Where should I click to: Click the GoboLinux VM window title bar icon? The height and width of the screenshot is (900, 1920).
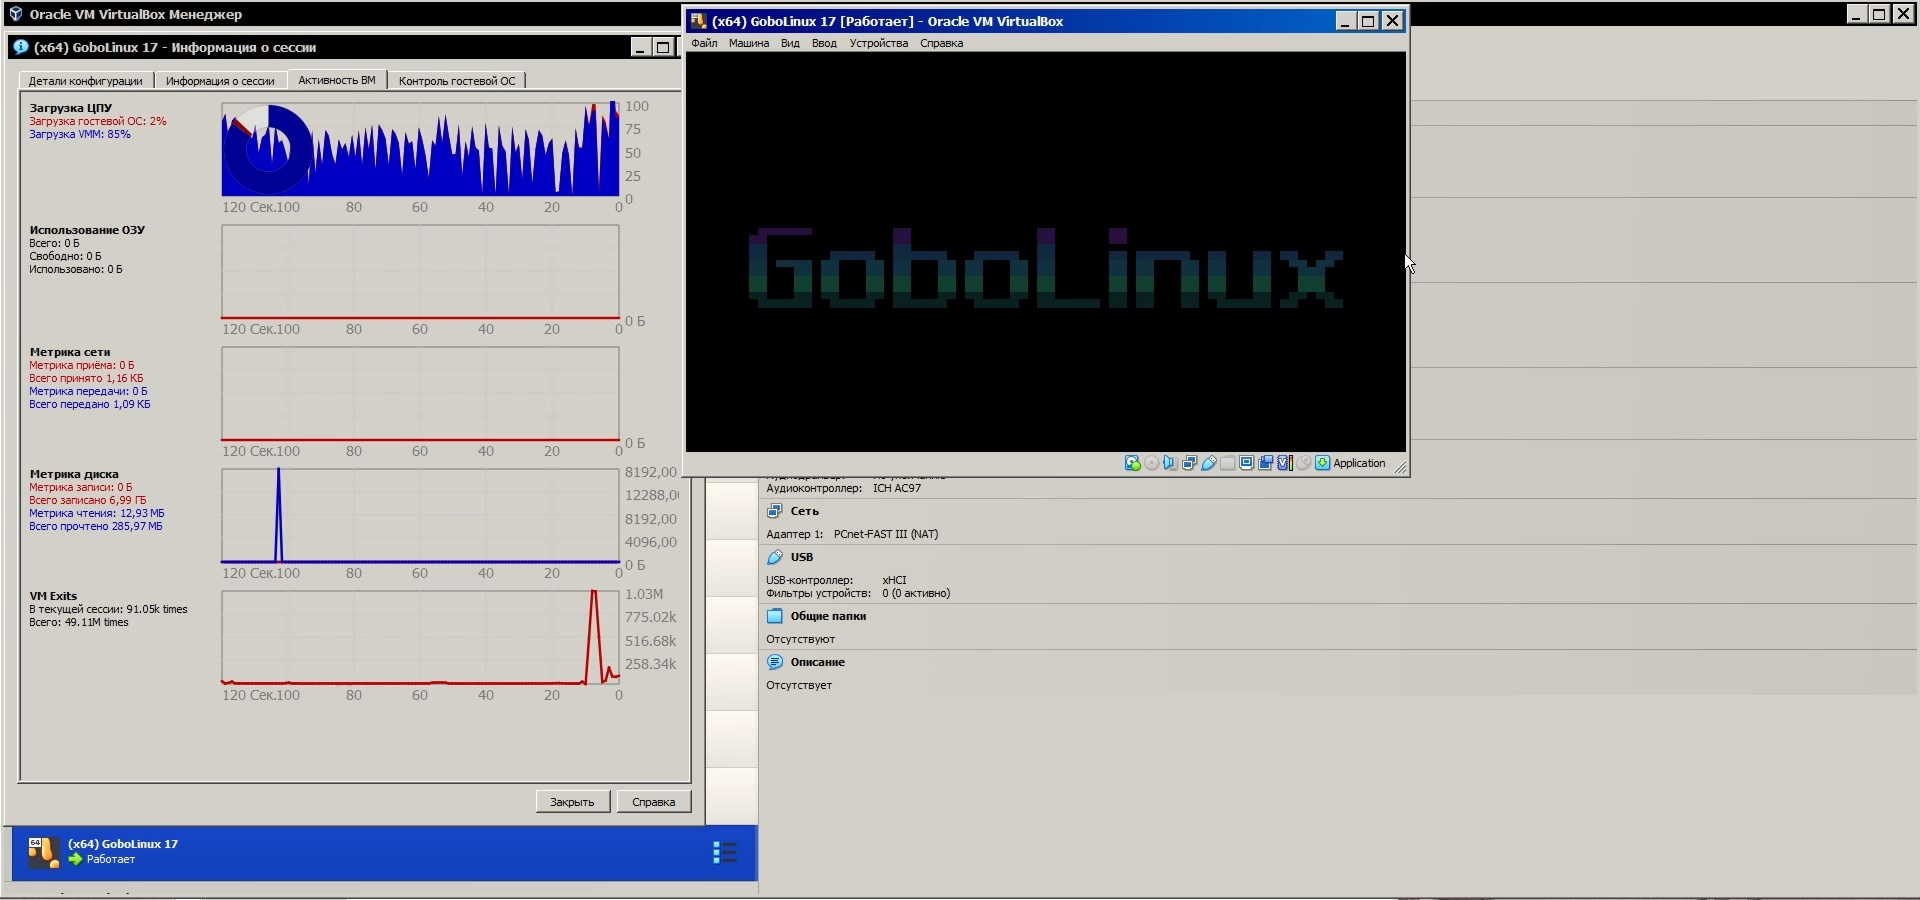pos(699,21)
